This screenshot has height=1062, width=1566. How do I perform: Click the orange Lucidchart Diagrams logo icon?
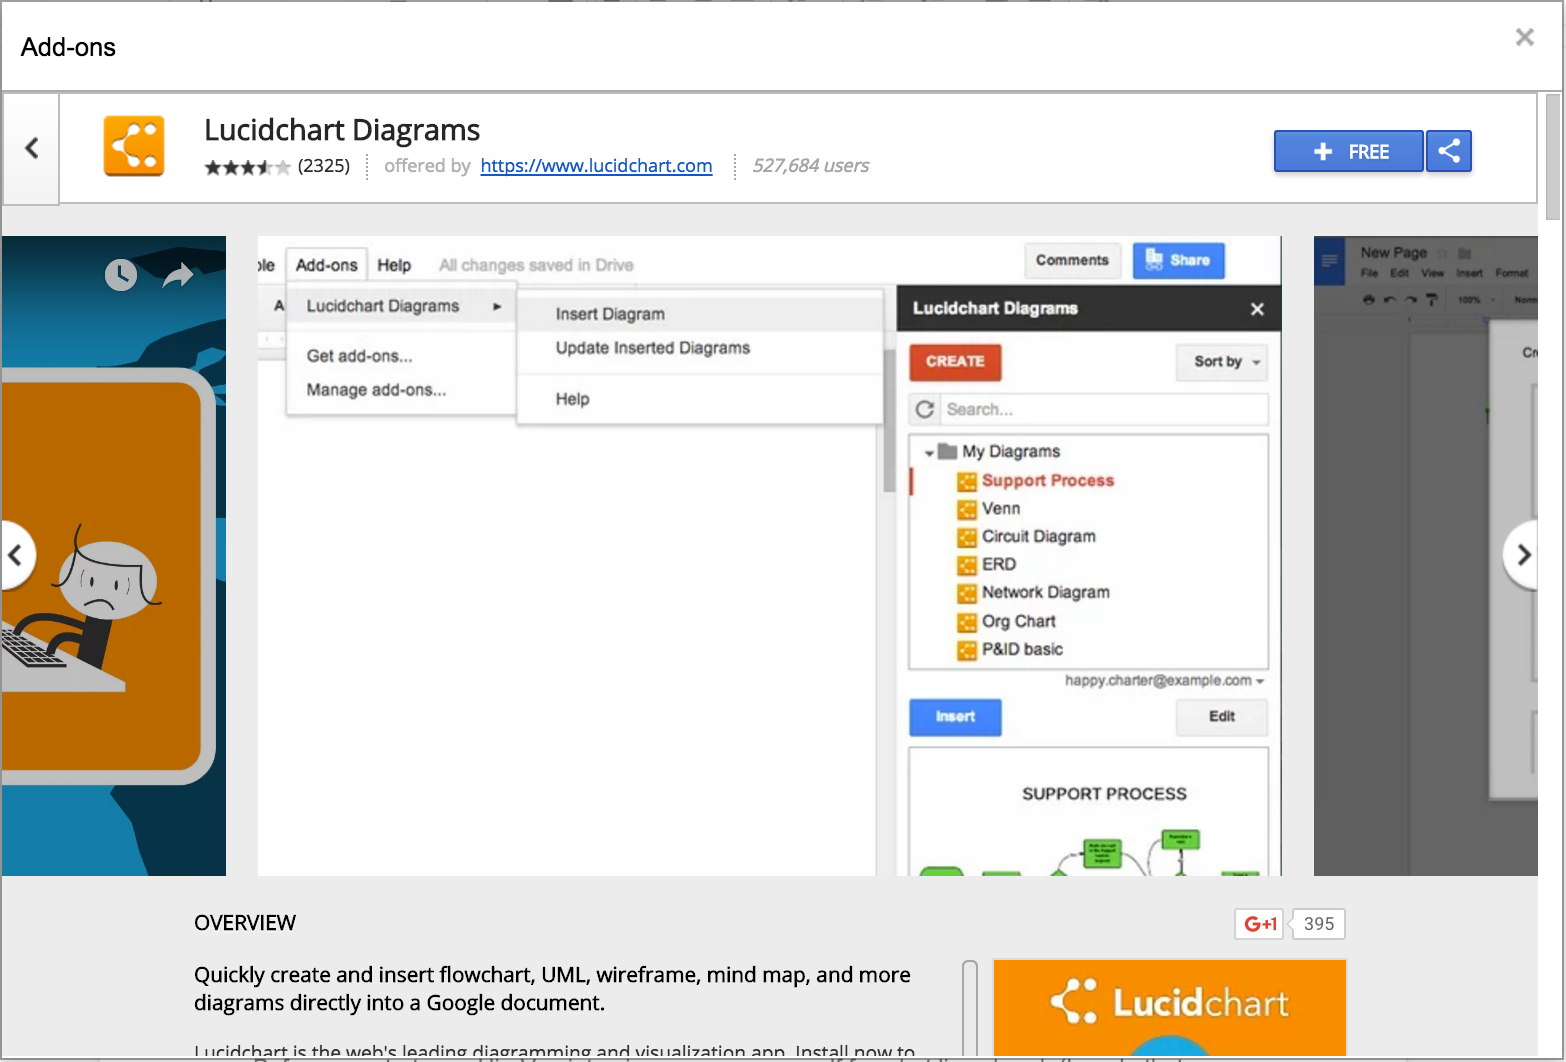134,147
